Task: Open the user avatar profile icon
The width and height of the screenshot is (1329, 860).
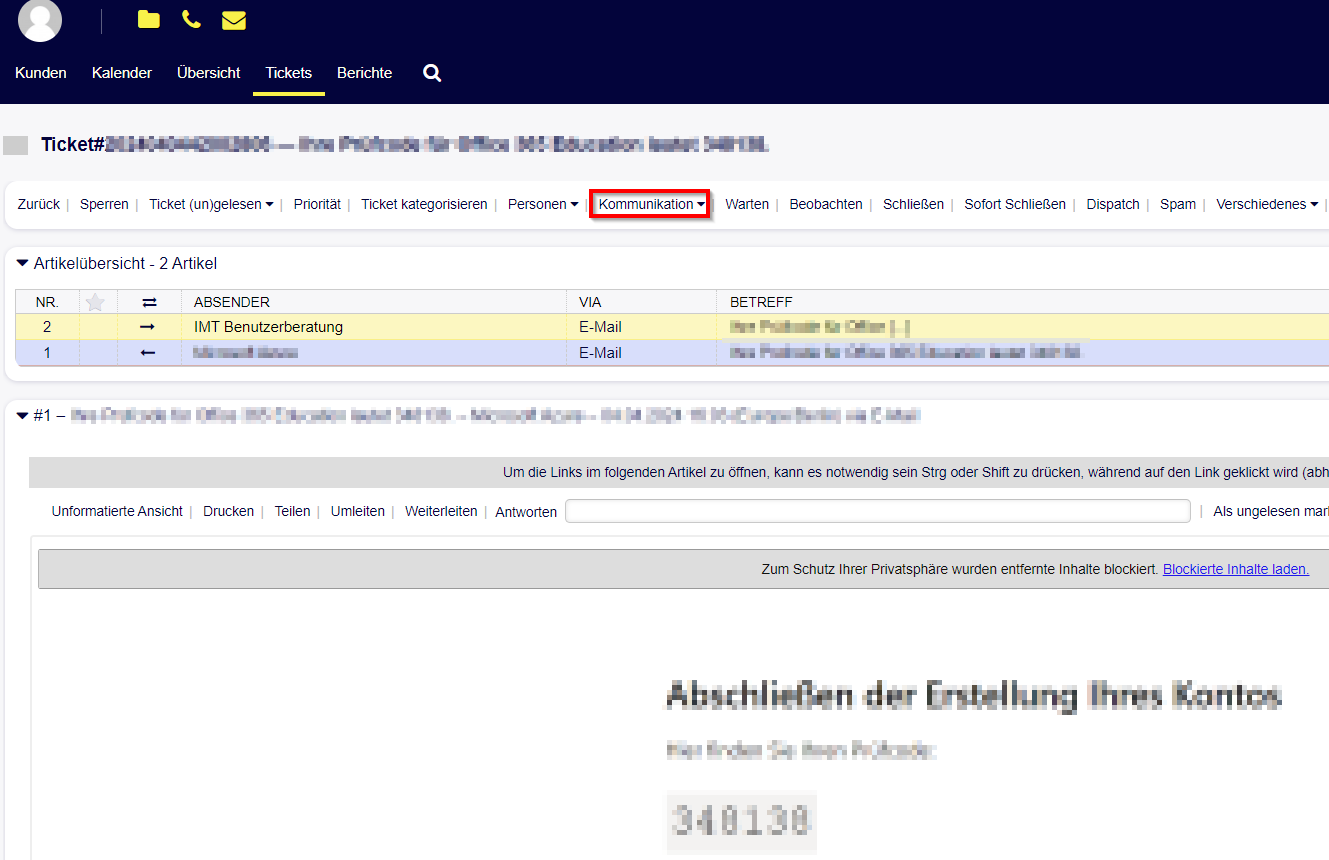Action: (x=40, y=20)
